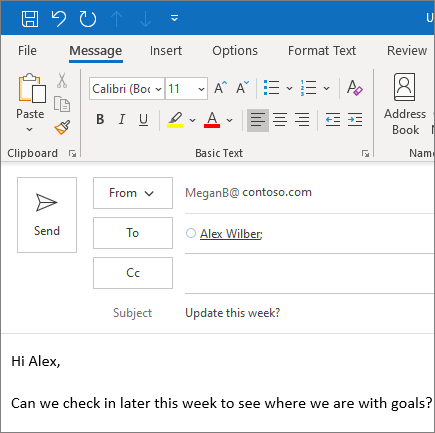Click the Cut scissors icon
435x433 pixels.
pos(62,80)
